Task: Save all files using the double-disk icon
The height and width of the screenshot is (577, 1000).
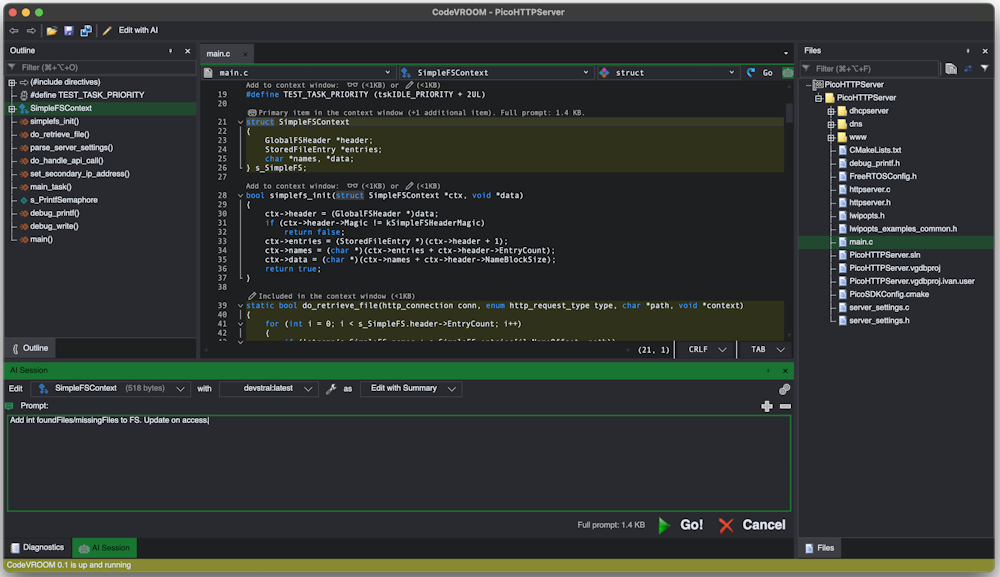Action: tap(85, 31)
